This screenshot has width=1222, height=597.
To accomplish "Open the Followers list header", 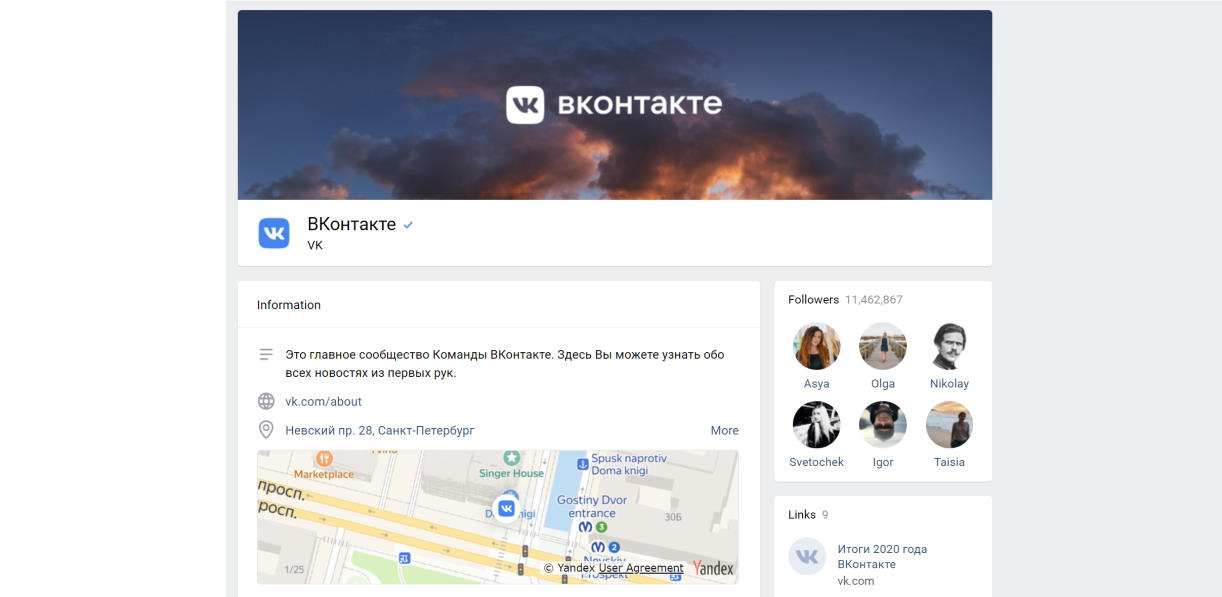I will tap(813, 299).
